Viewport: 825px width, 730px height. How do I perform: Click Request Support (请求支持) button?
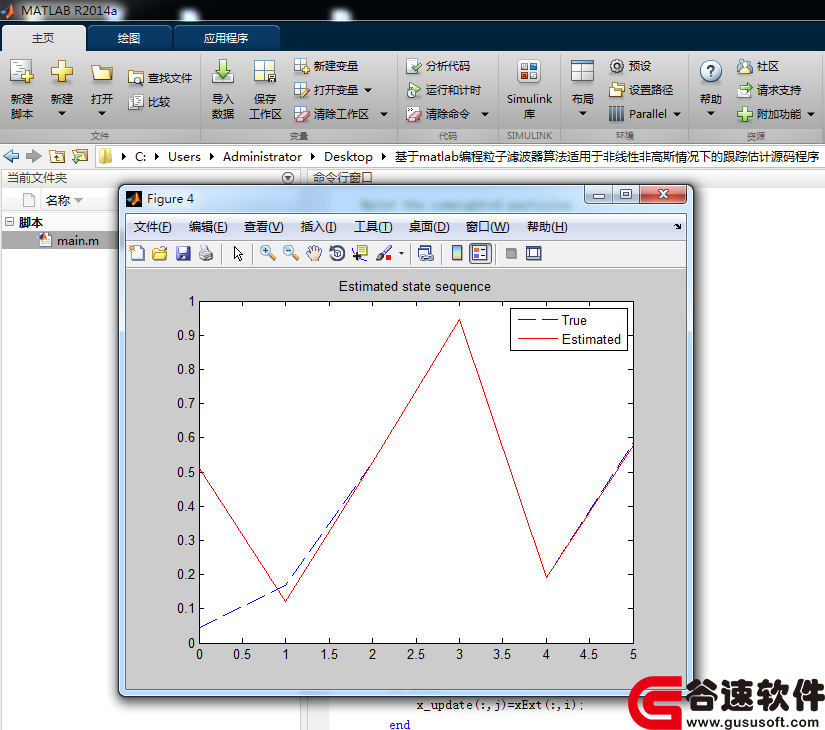tap(769, 90)
